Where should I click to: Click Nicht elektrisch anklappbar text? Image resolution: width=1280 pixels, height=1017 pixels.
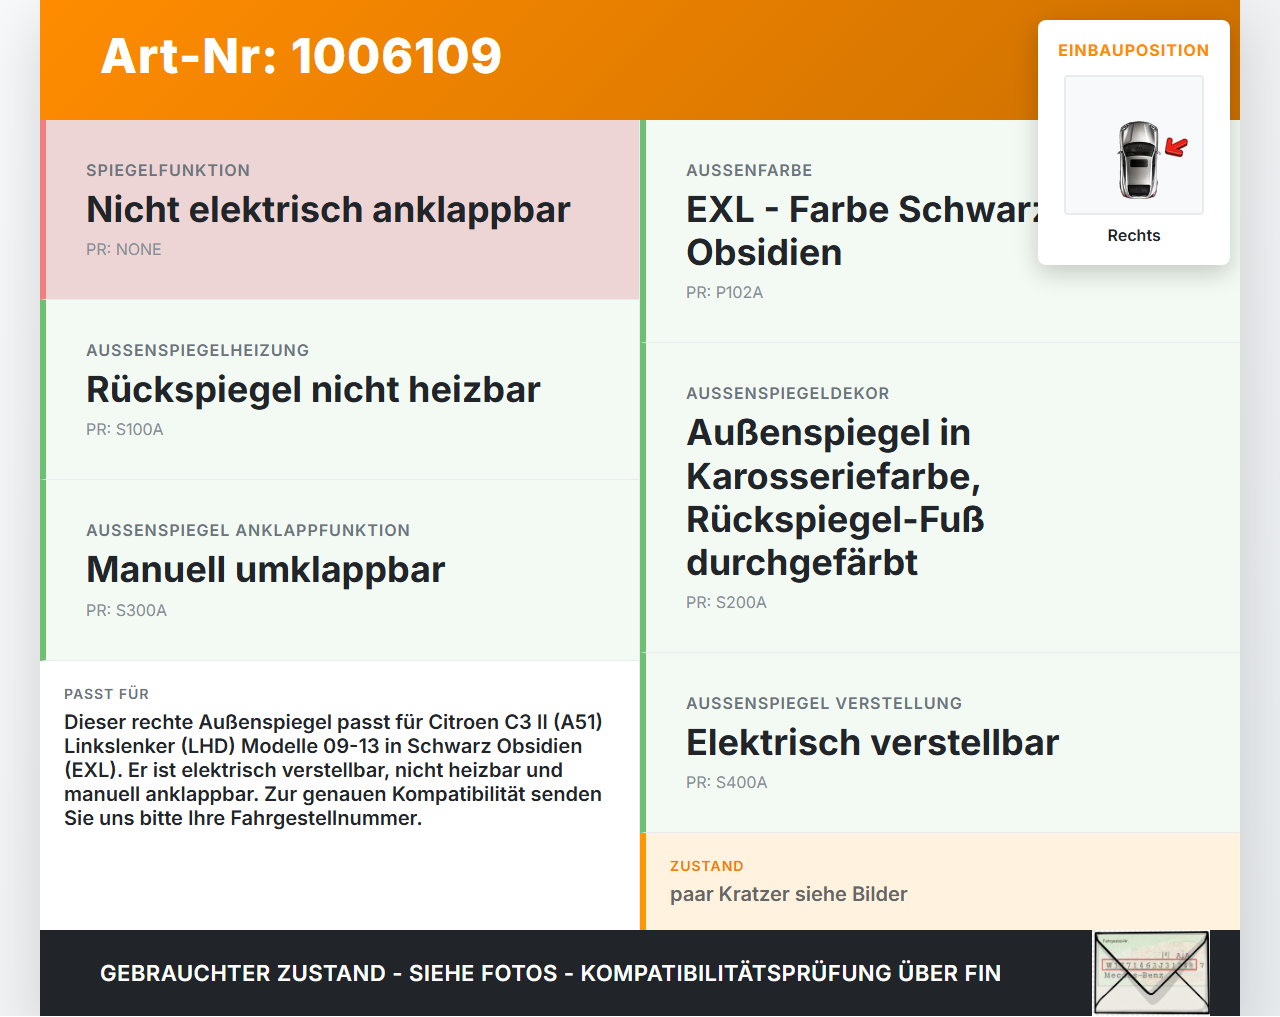[x=328, y=209]
